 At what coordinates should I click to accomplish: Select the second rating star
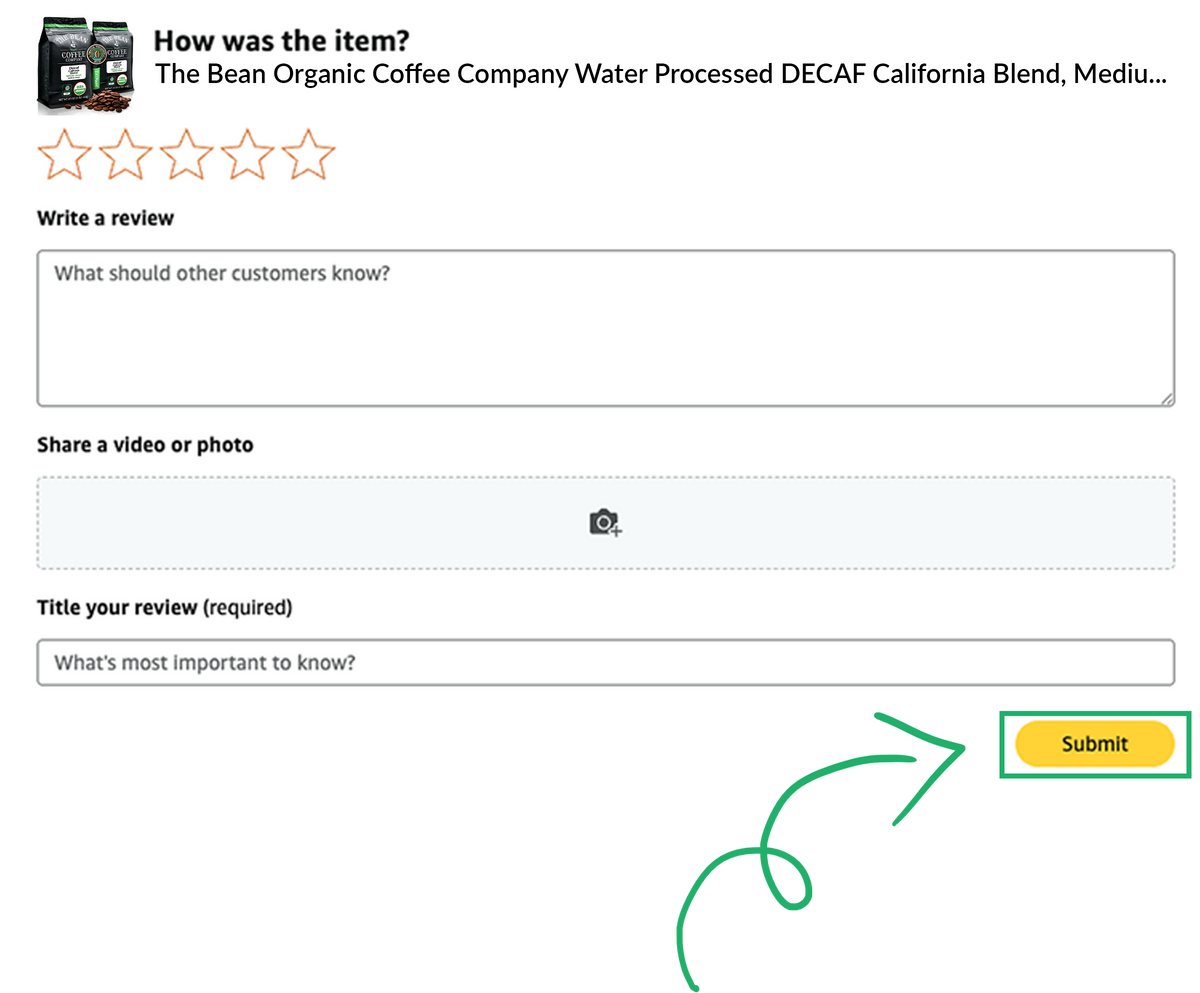coord(126,154)
